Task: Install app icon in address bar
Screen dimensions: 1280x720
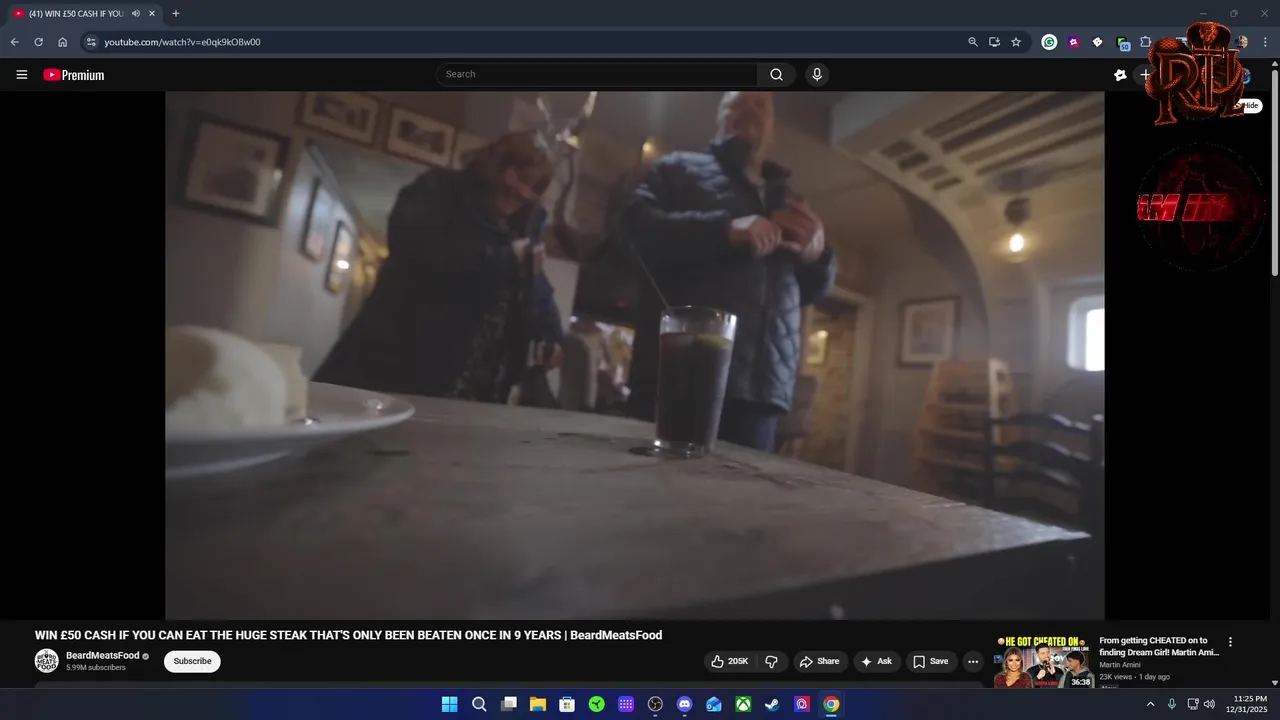Action: [x=994, y=42]
